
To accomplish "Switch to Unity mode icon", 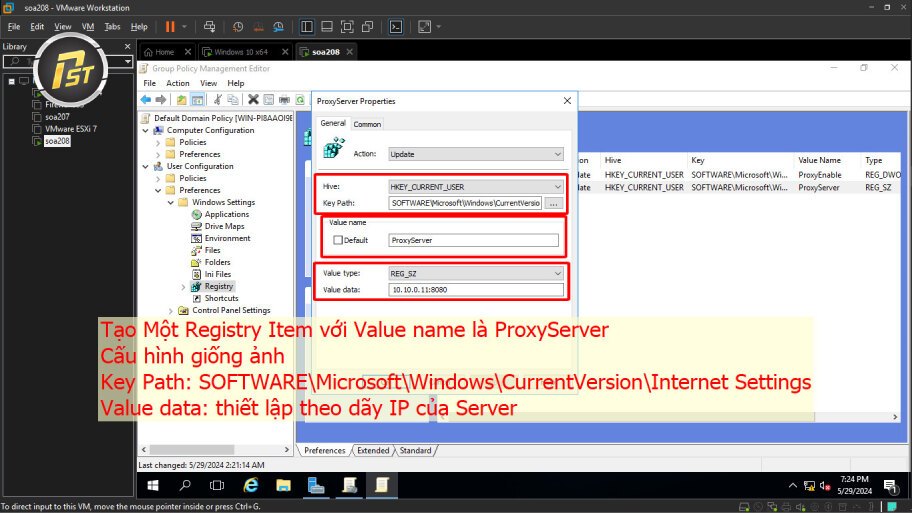I will (367, 27).
